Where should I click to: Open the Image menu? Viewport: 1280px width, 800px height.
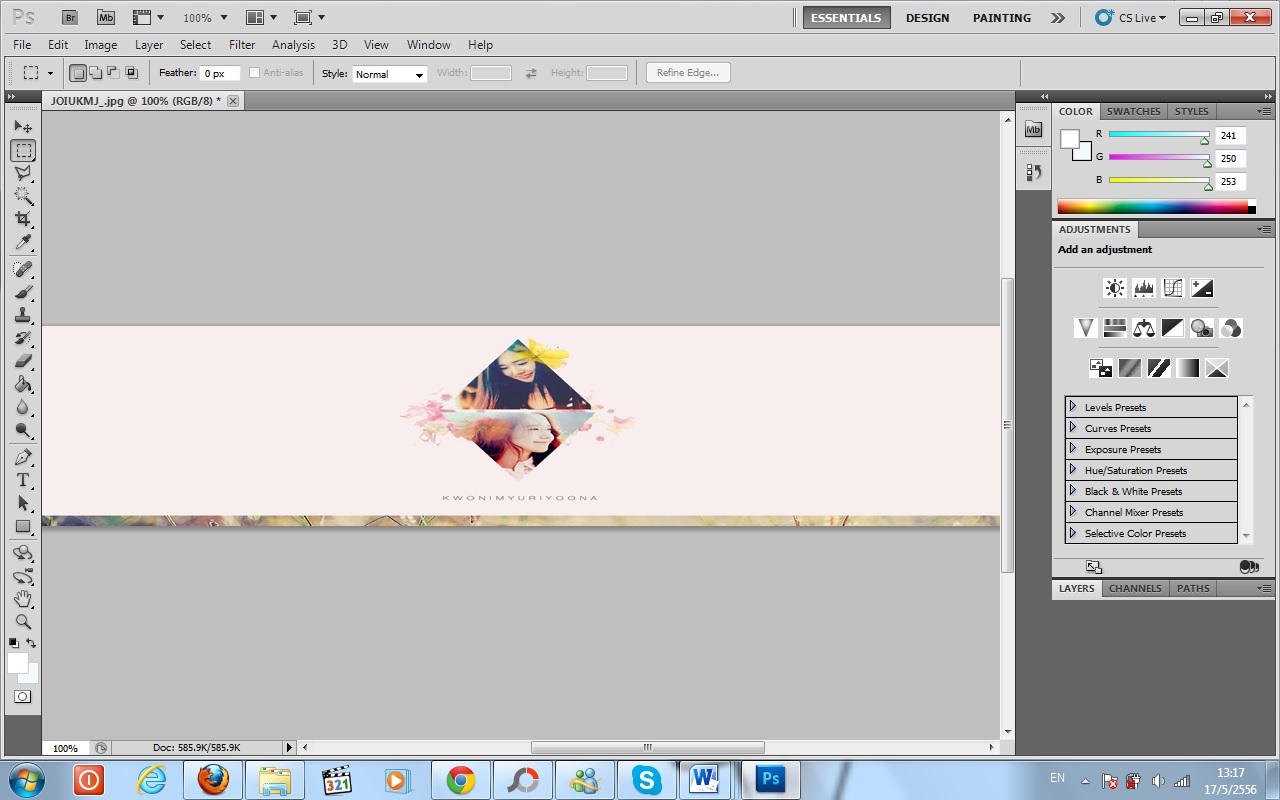coord(101,45)
